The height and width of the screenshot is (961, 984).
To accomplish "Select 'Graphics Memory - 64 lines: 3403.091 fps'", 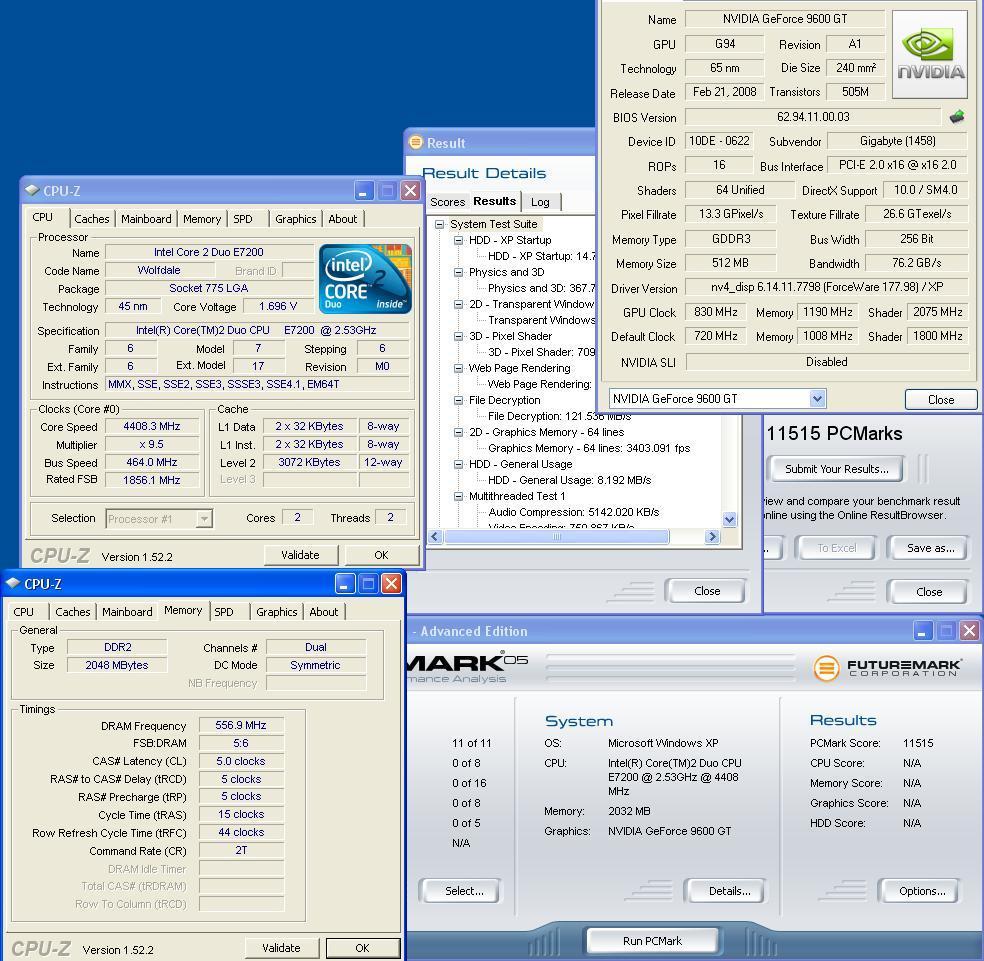I will pos(589,448).
